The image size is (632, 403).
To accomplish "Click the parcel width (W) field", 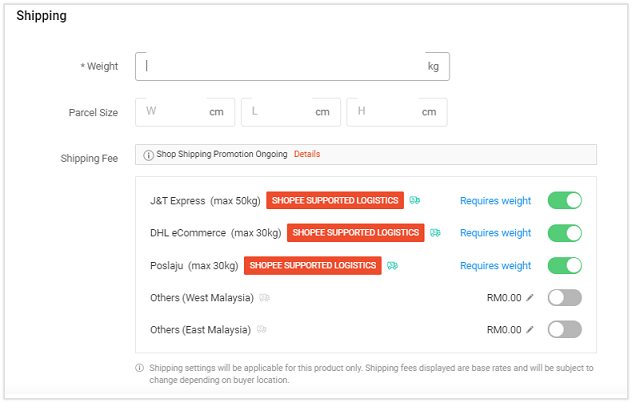I will (x=175, y=112).
